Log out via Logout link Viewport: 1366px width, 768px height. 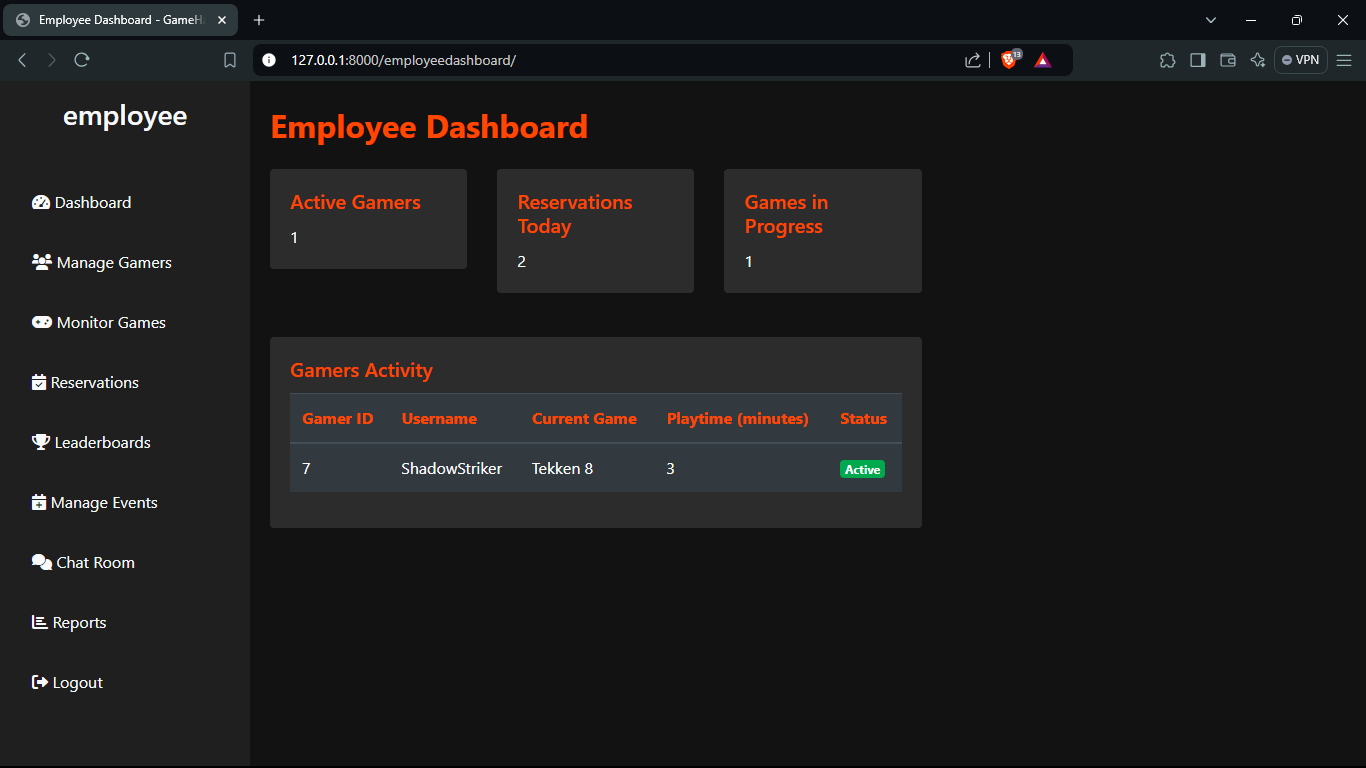[x=68, y=682]
